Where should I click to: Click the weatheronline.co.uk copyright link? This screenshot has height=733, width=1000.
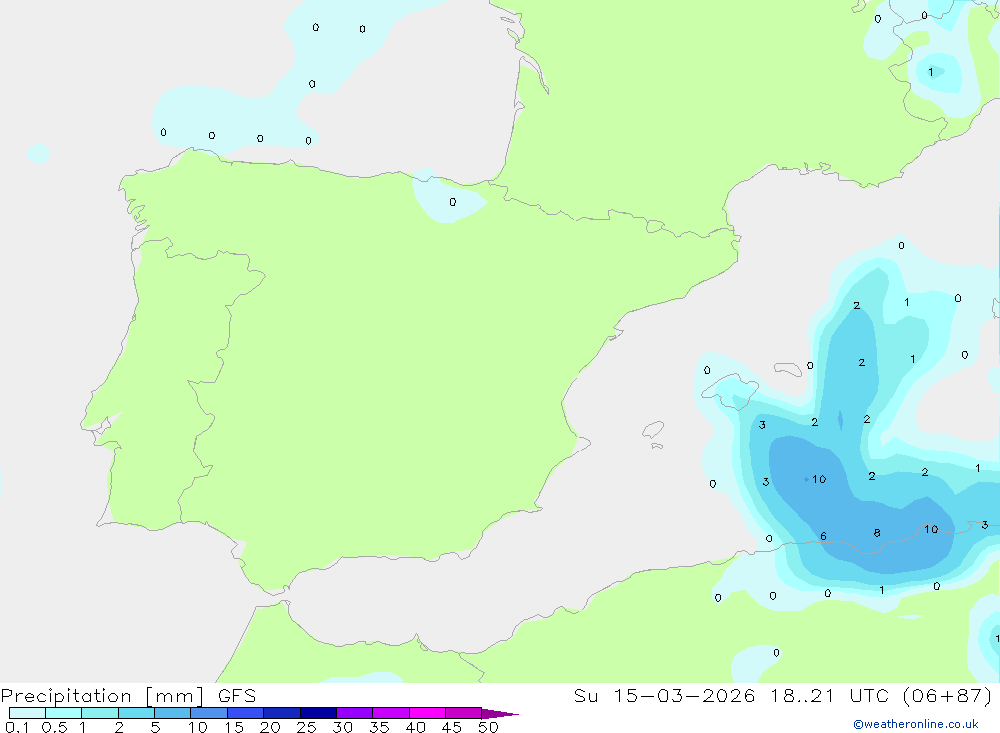[x=916, y=724]
